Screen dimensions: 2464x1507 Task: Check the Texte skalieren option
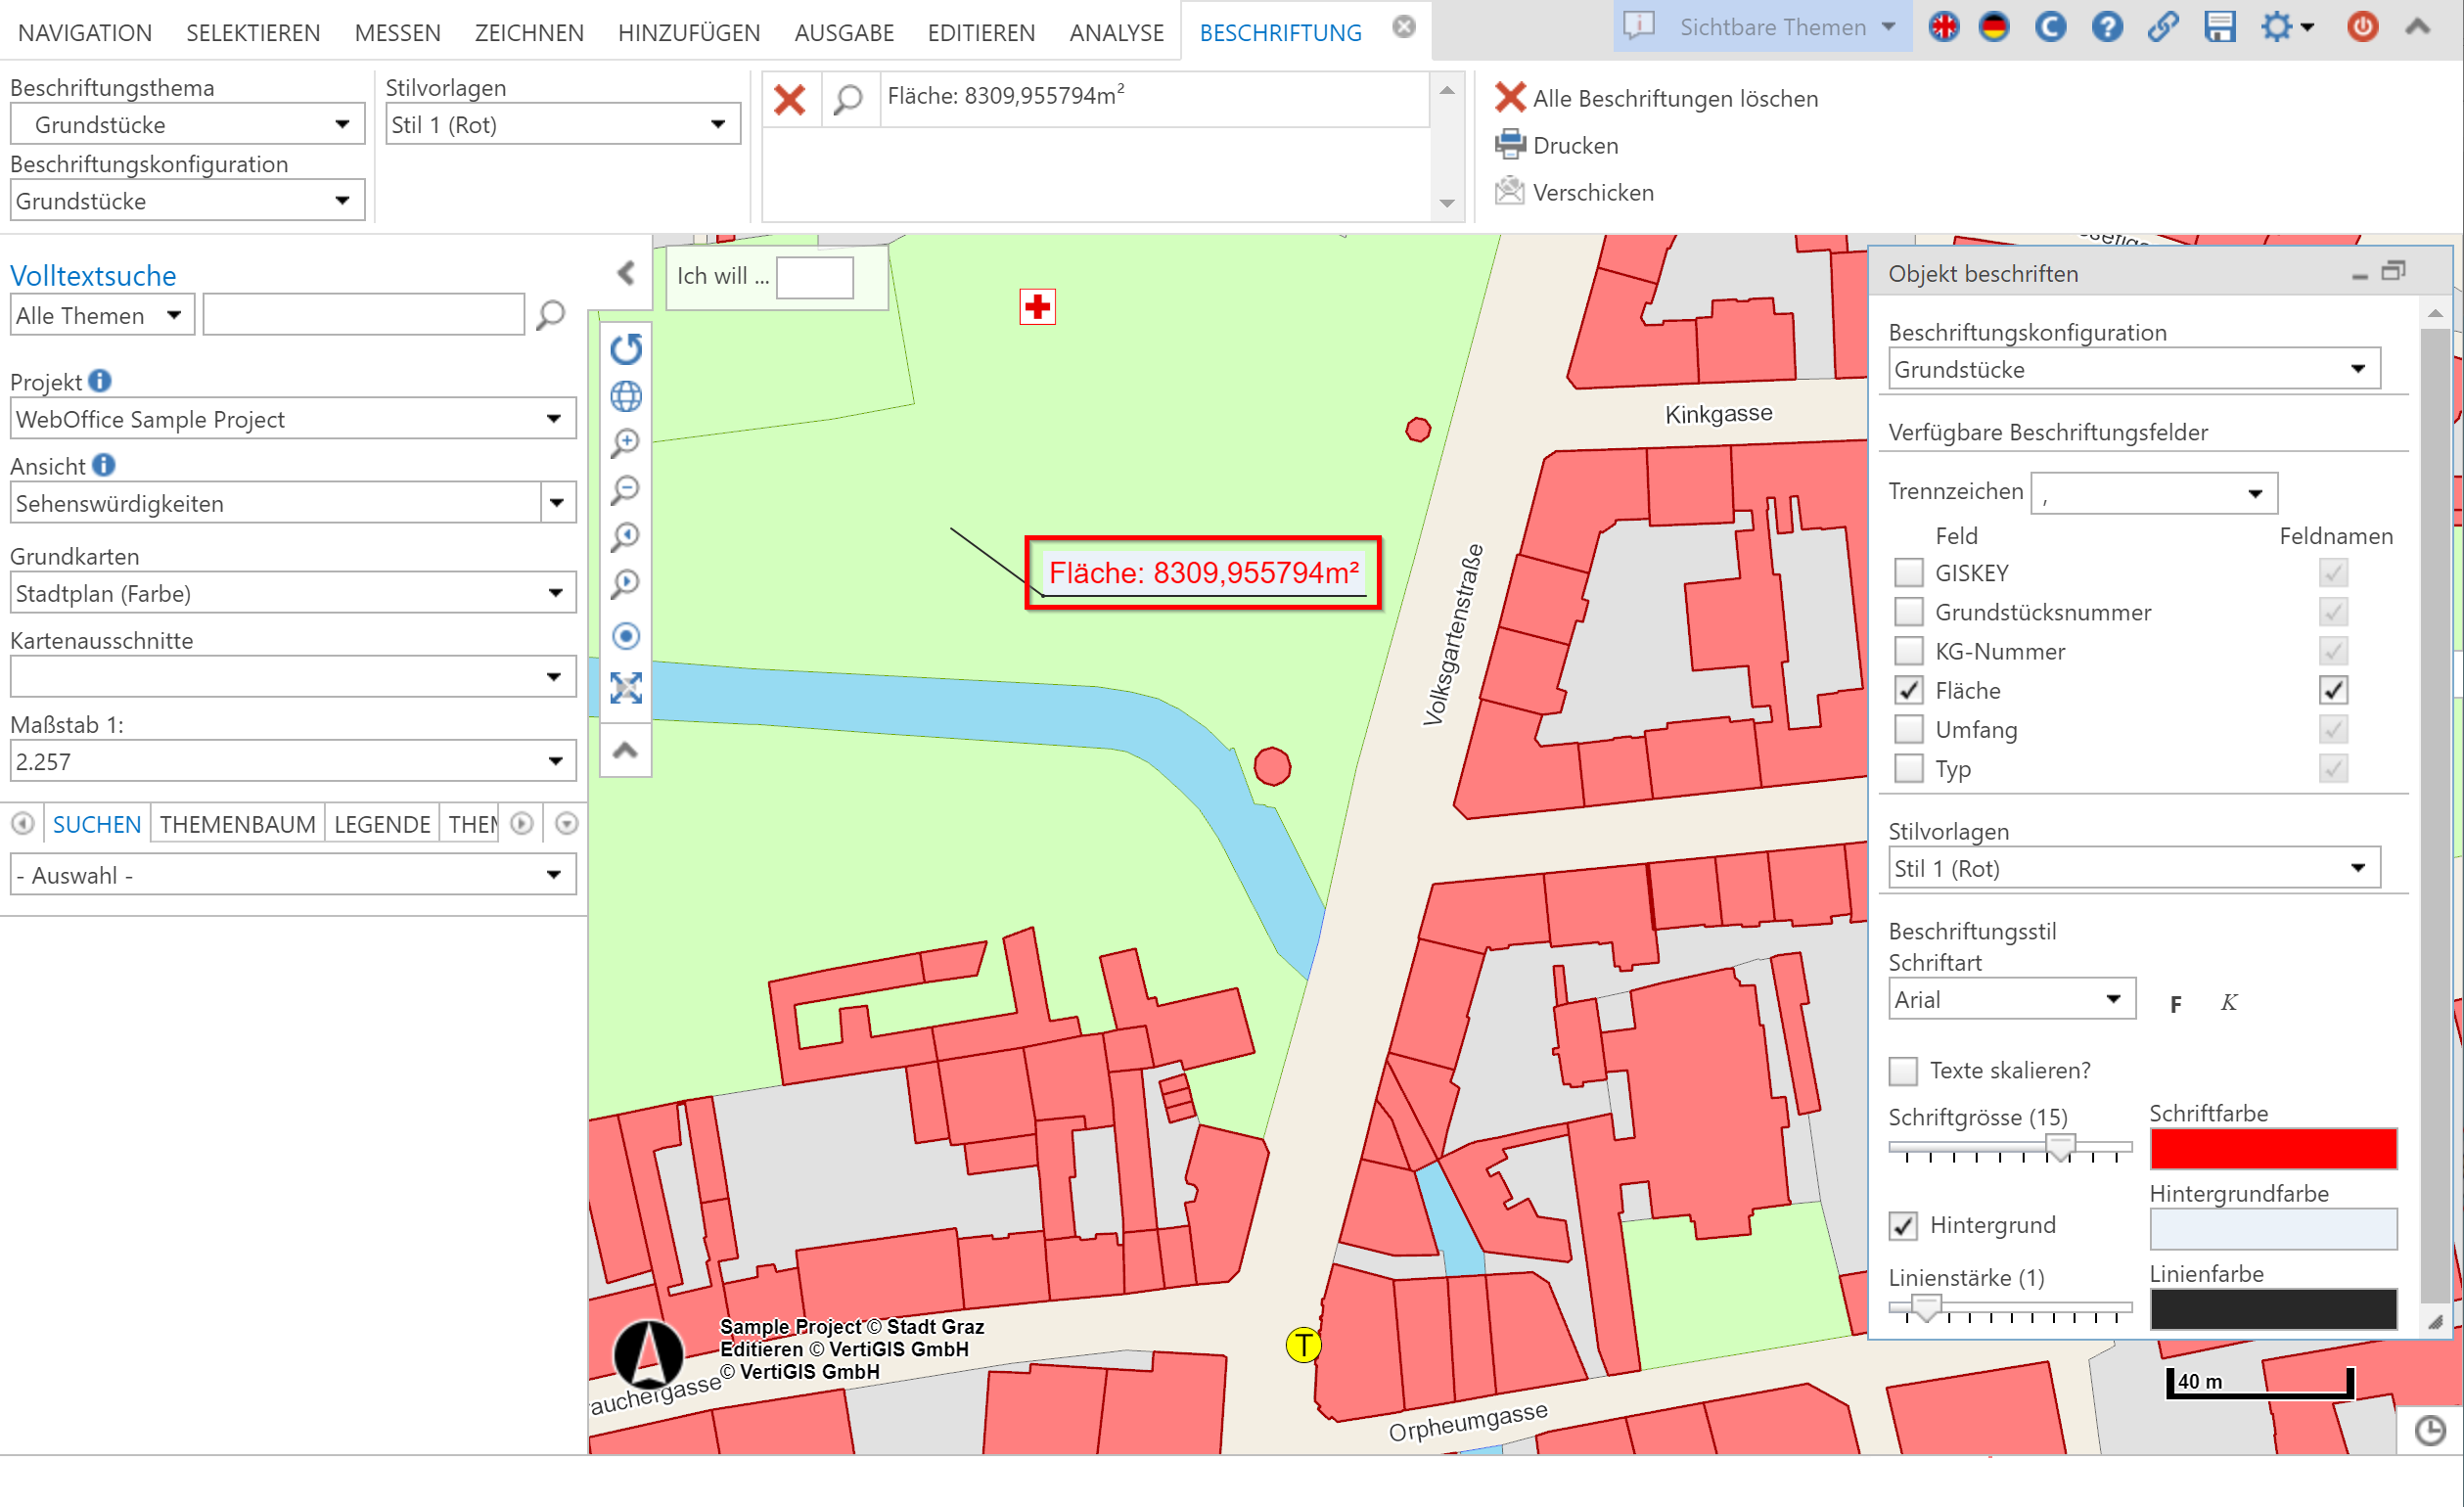click(1903, 1070)
